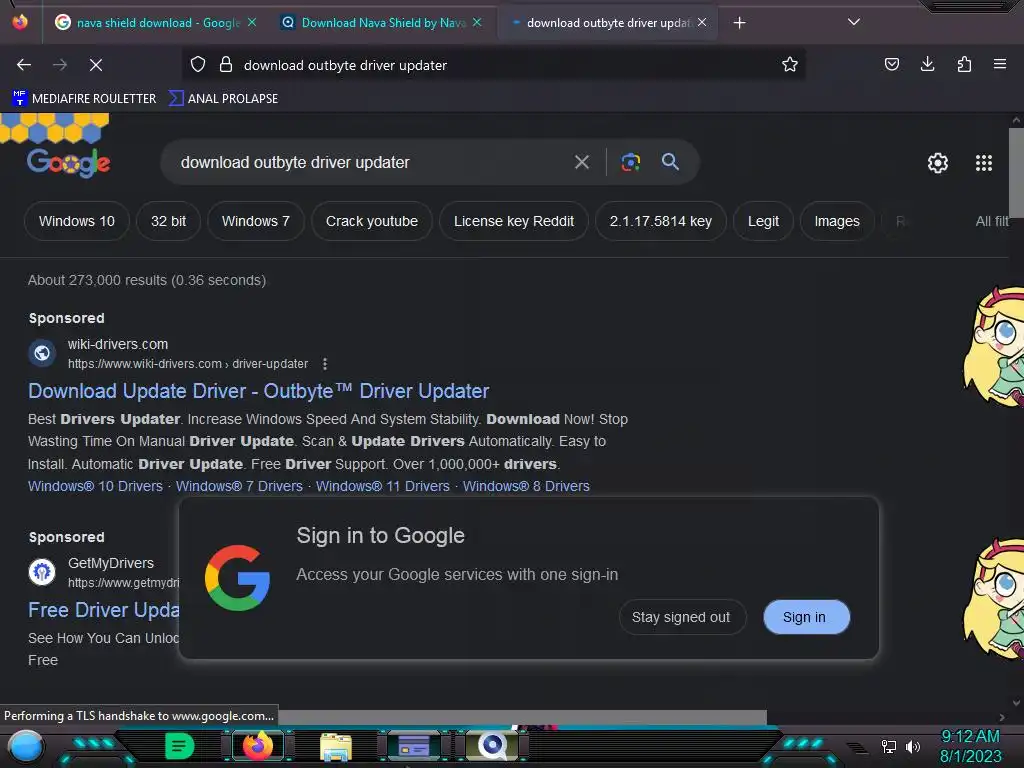Screen dimensions: 1024x768
Task: Open the Free Driver Update result link
Action: tap(104, 609)
